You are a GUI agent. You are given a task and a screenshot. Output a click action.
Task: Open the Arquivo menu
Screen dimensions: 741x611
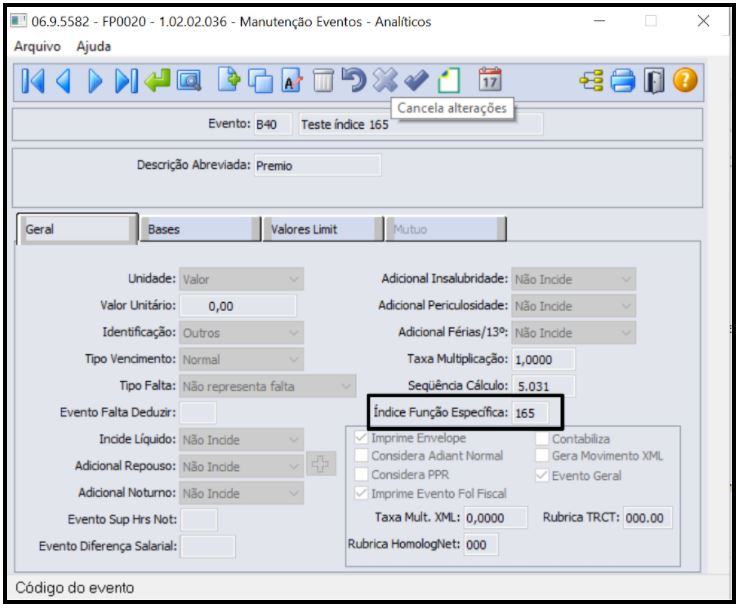tap(37, 46)
